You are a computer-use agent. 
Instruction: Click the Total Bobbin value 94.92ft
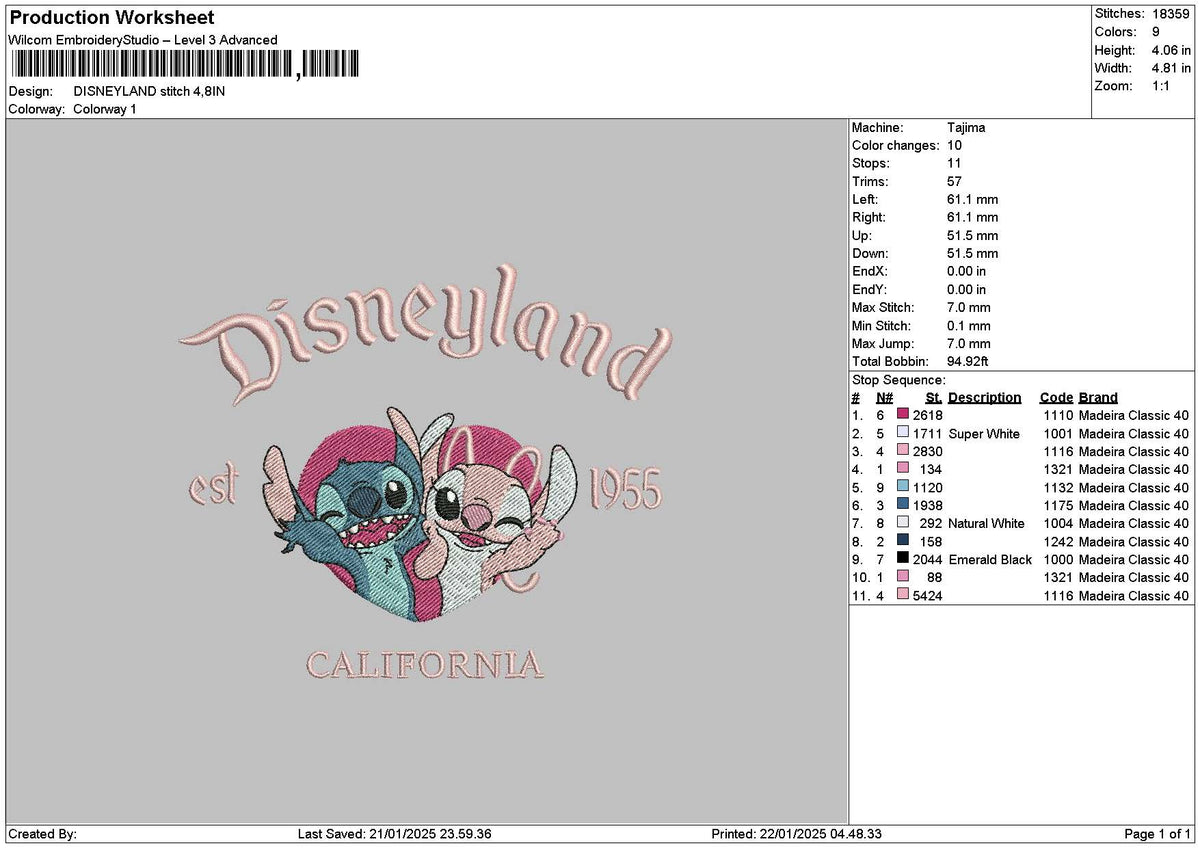pyautogui.click(x=968, y=362)
